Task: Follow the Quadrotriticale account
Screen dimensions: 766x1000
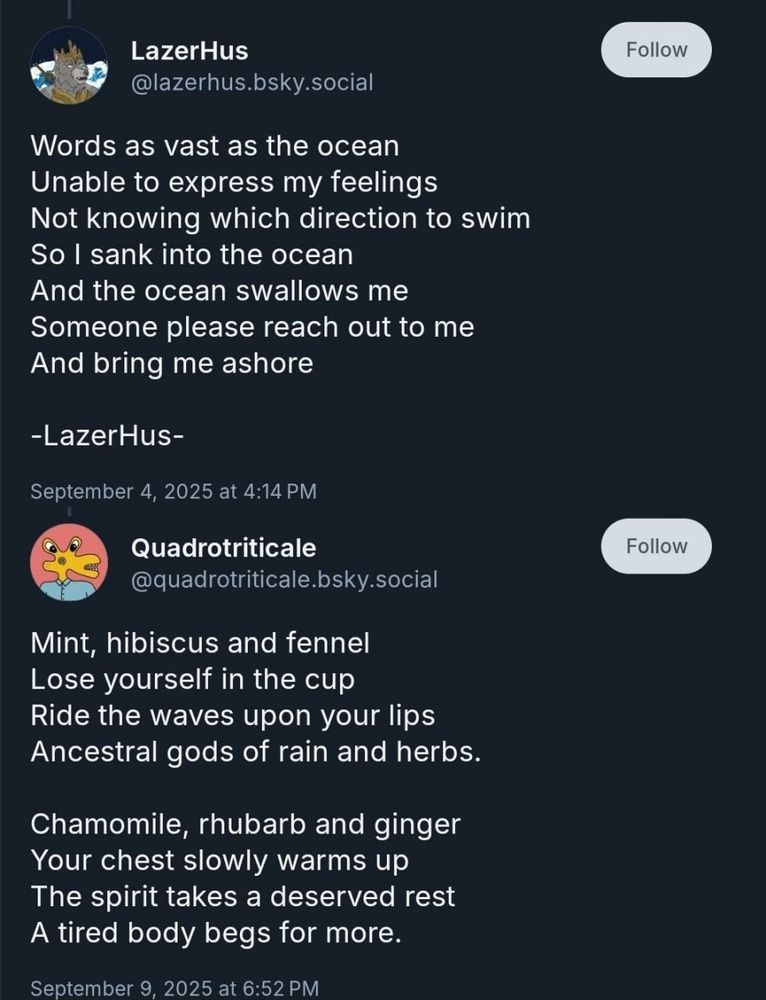Action: point(656,546)
